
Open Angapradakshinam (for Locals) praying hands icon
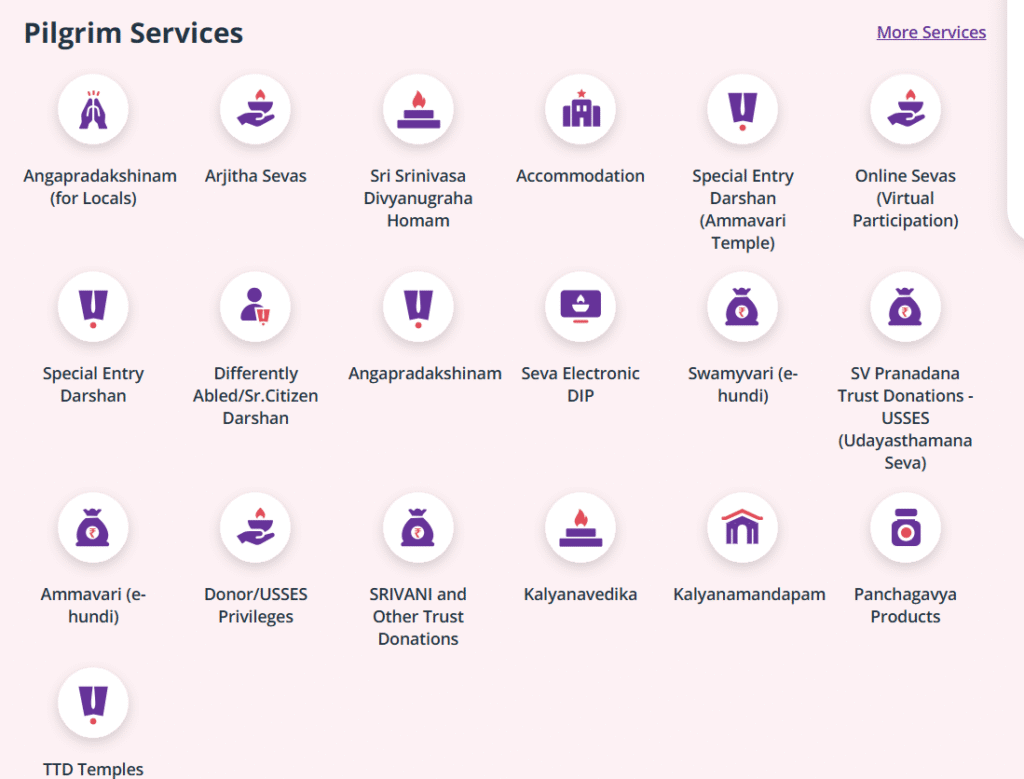(x=93, y=110)
